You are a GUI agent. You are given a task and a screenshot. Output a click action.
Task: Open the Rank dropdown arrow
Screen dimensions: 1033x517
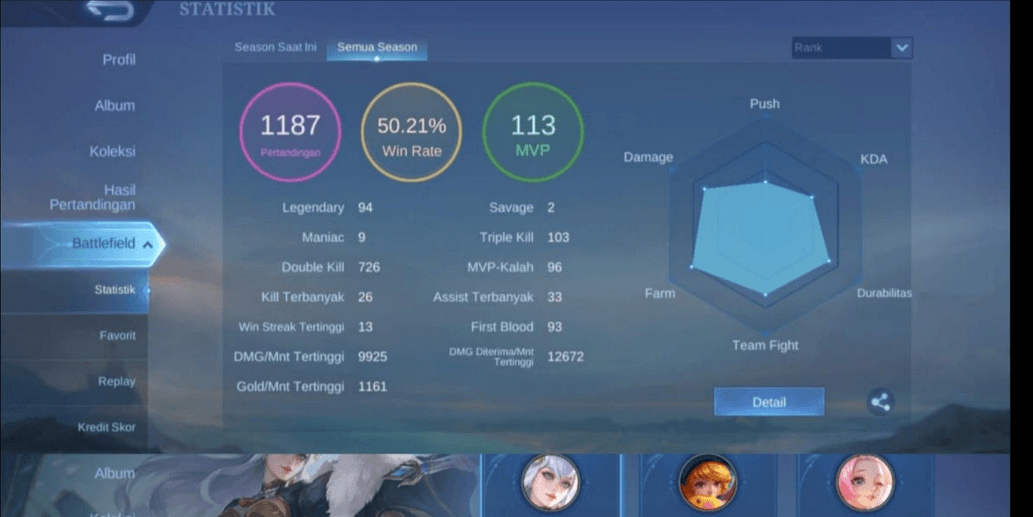pos(902,47)
